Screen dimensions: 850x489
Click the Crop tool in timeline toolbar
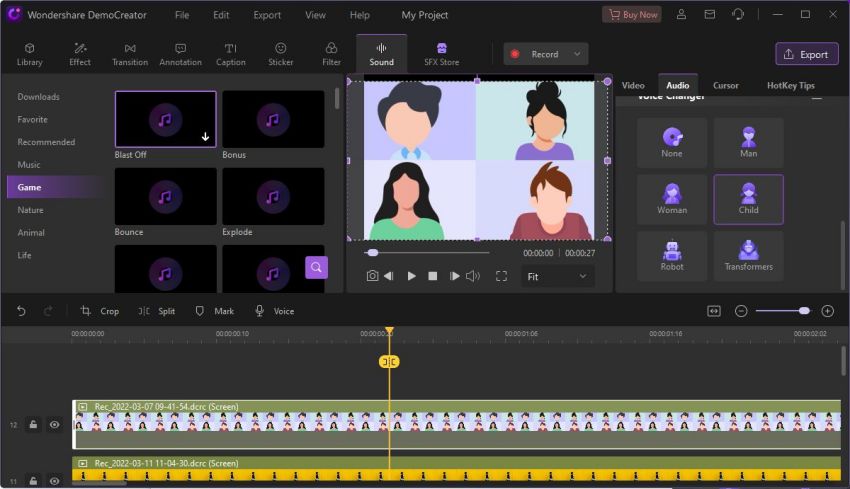pos(100,311)
